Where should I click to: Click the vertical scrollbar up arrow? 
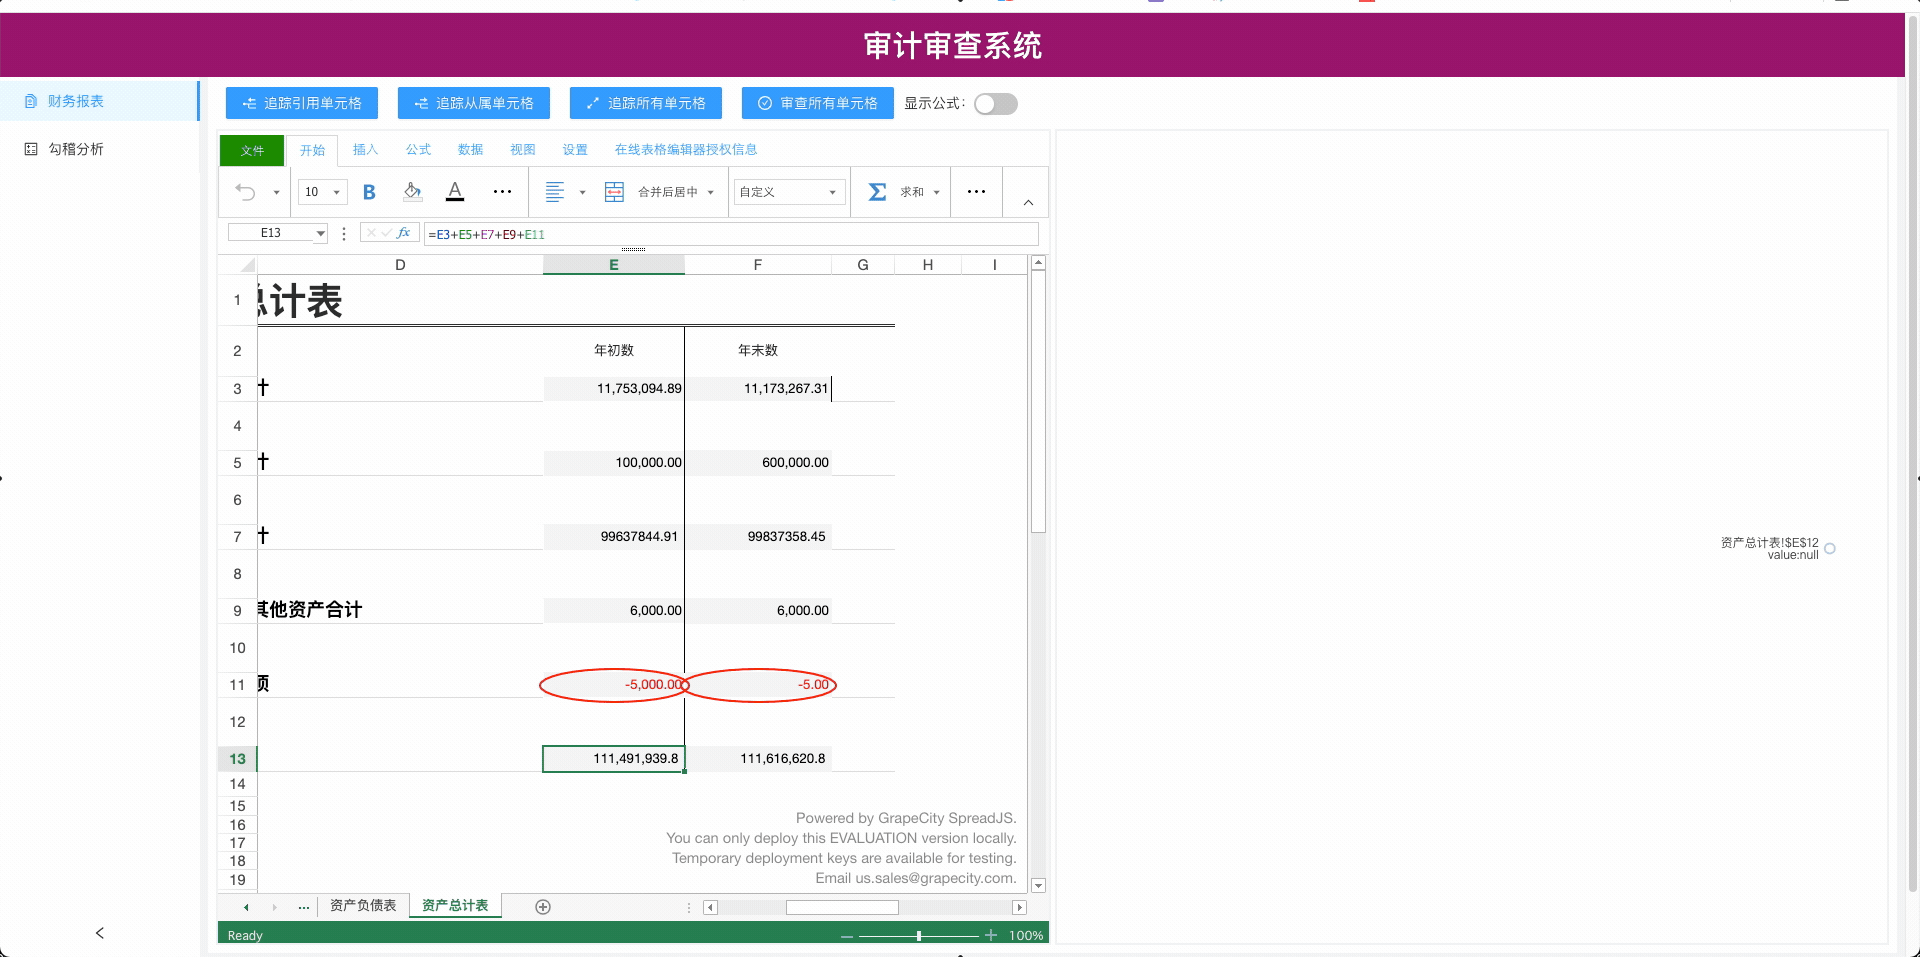1038,263
